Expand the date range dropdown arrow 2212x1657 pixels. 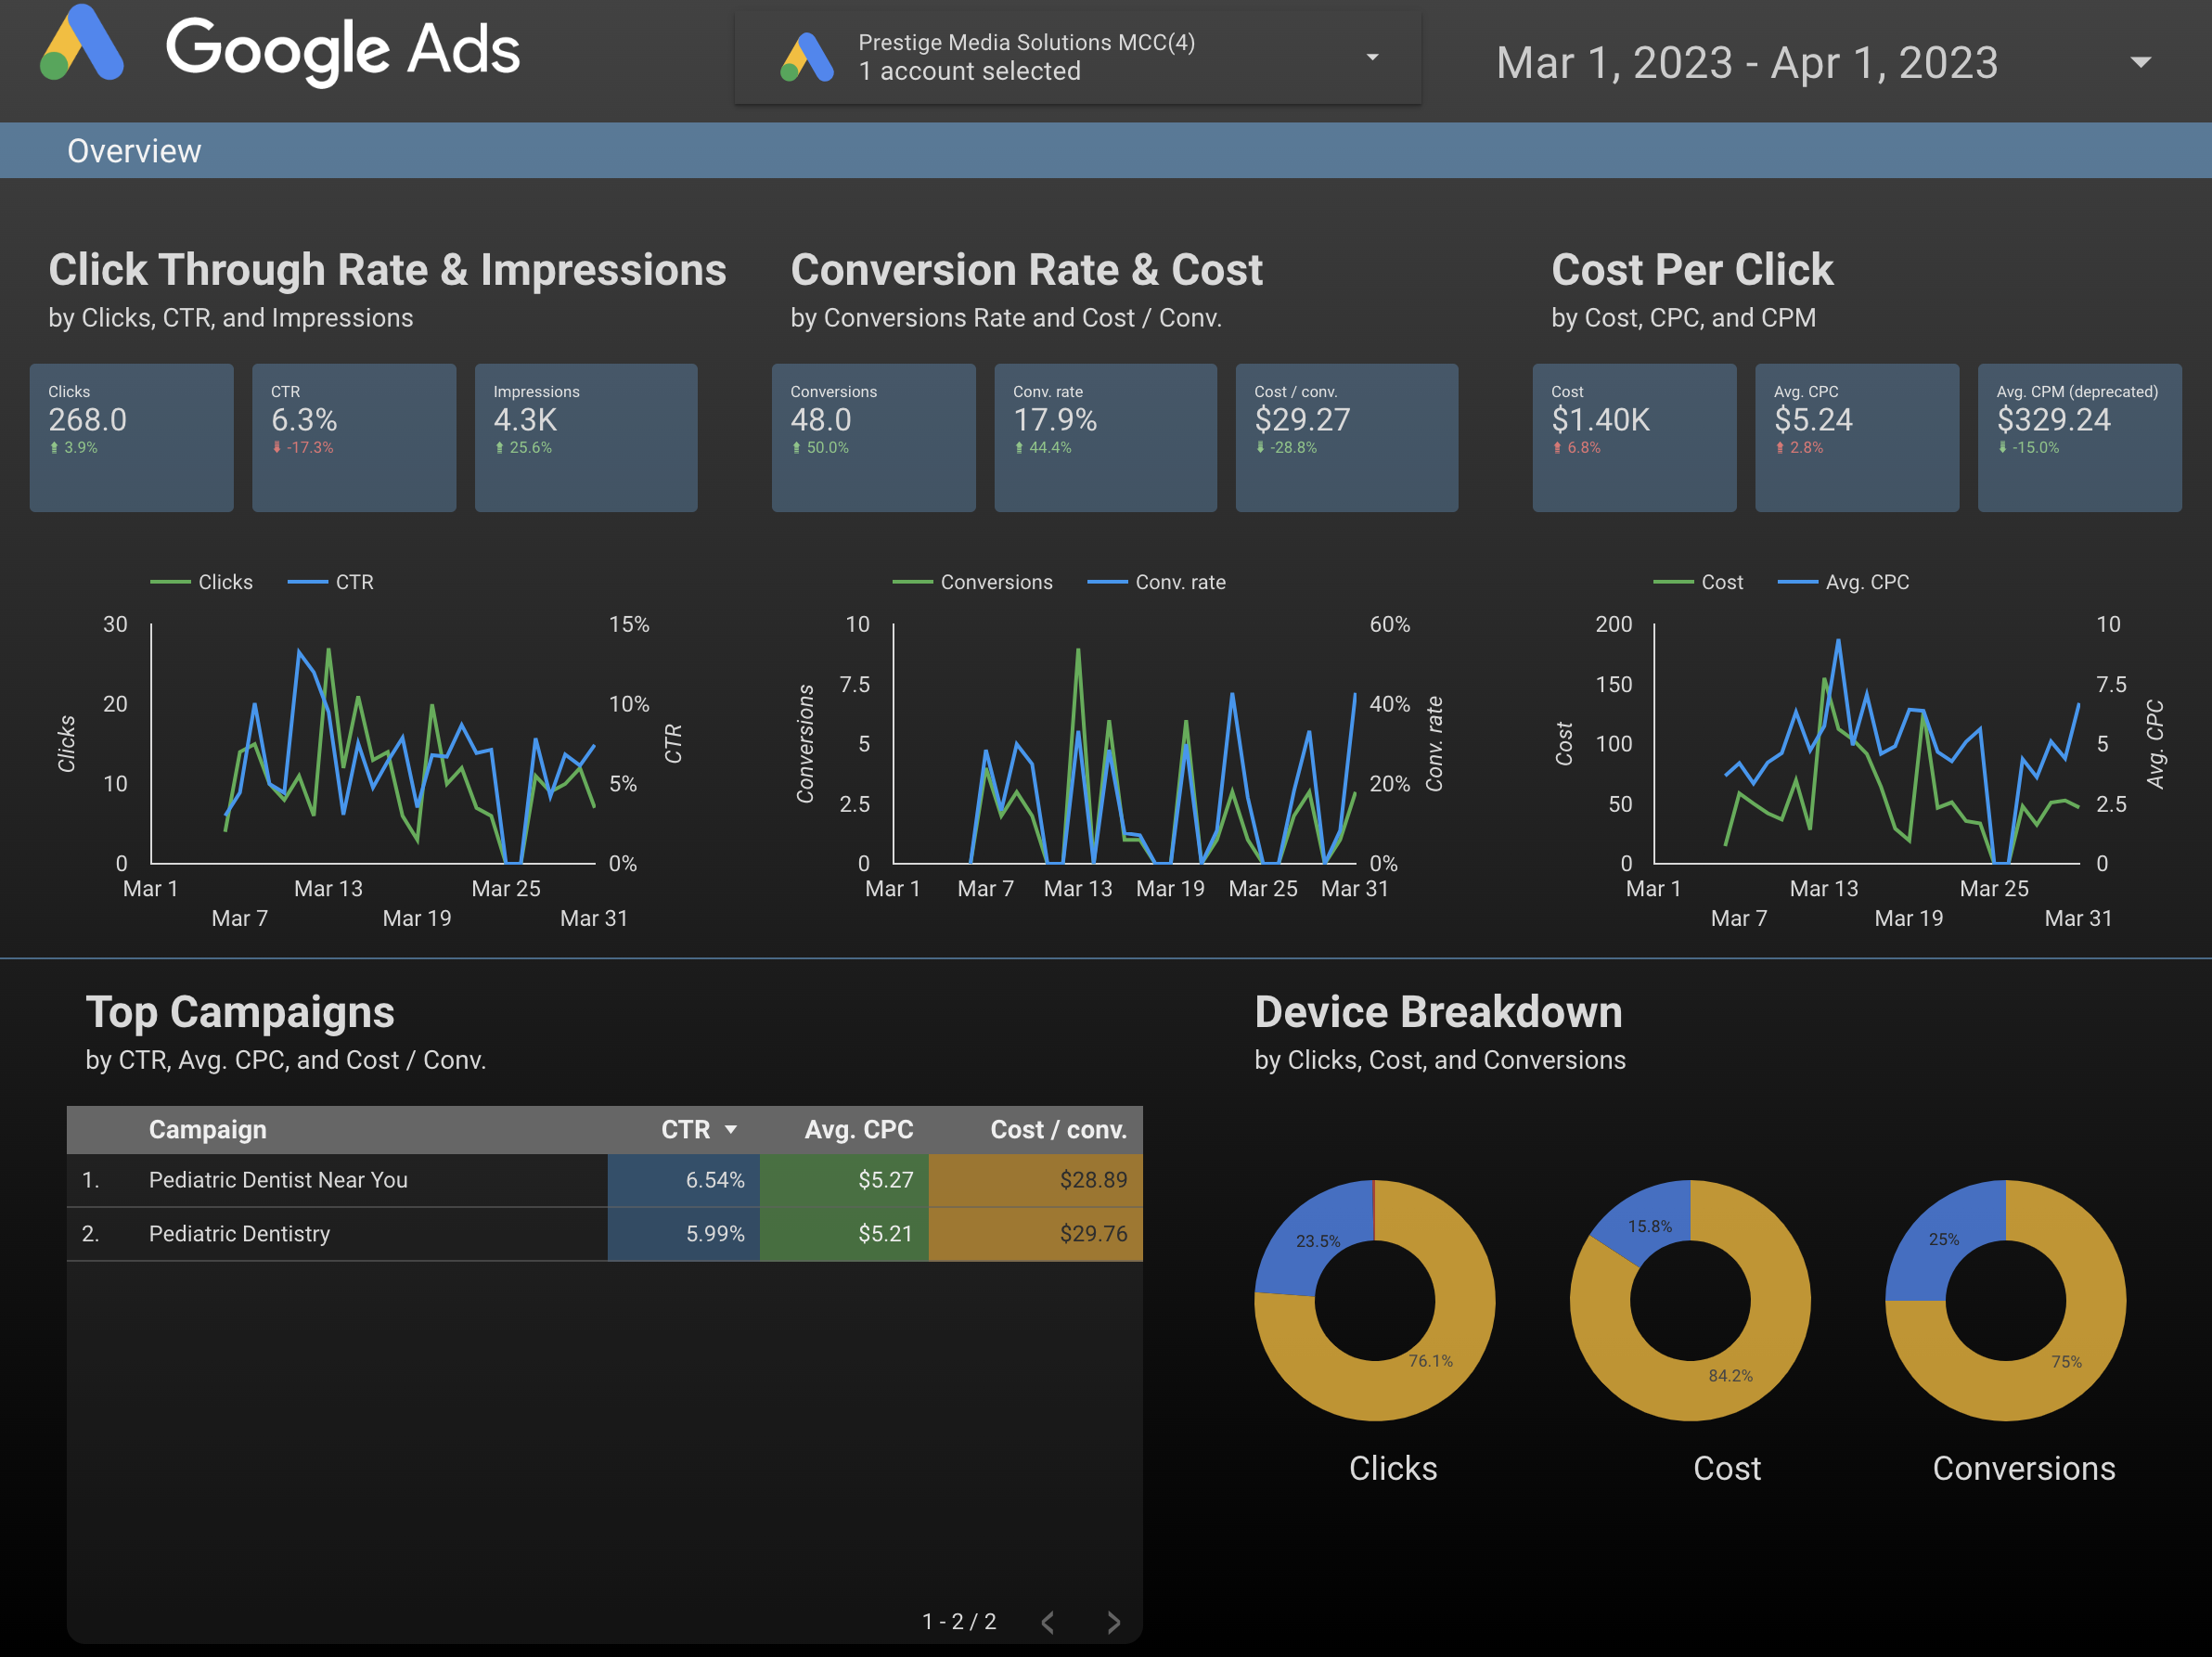(2140, 62)
